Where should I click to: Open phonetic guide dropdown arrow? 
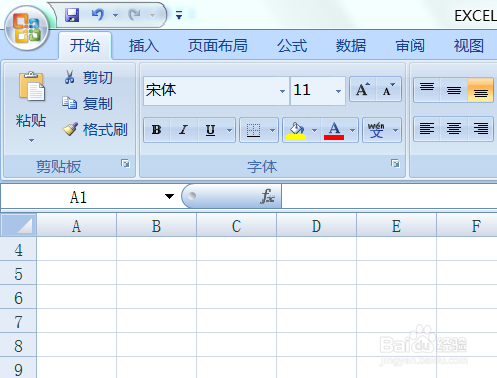[396, 130]
